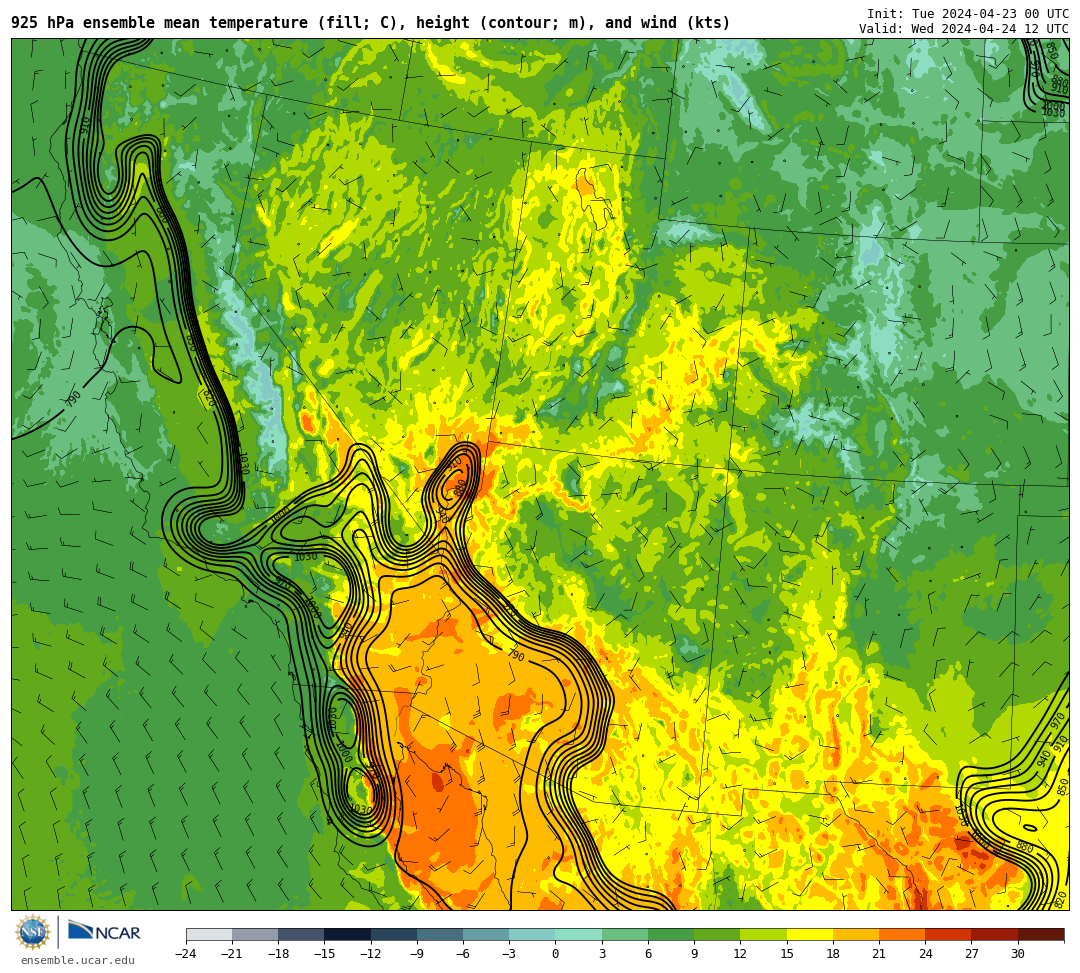1080x973 pixels.
Task: Click the 30 colorbar label
Action: pos(1017,954)
